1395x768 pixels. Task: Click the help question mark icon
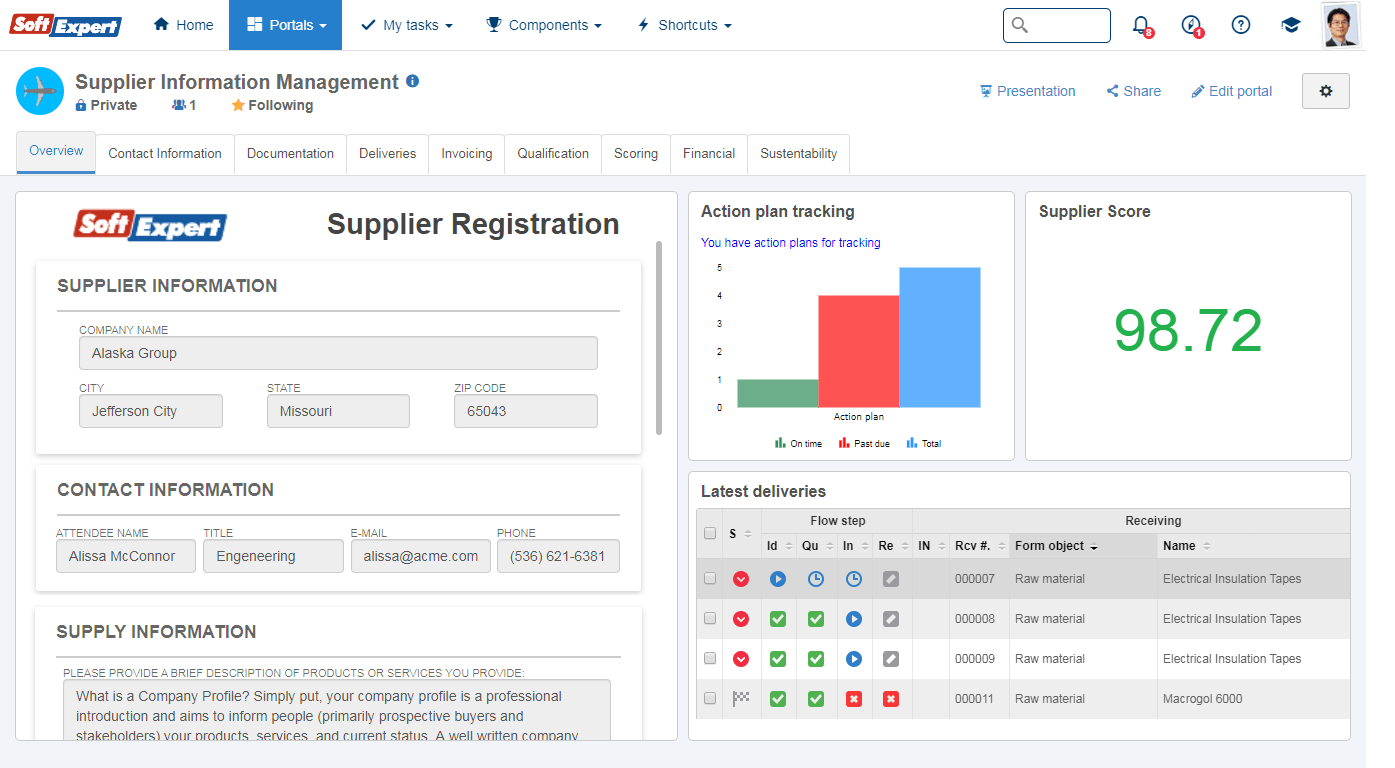coord(1241,25)
